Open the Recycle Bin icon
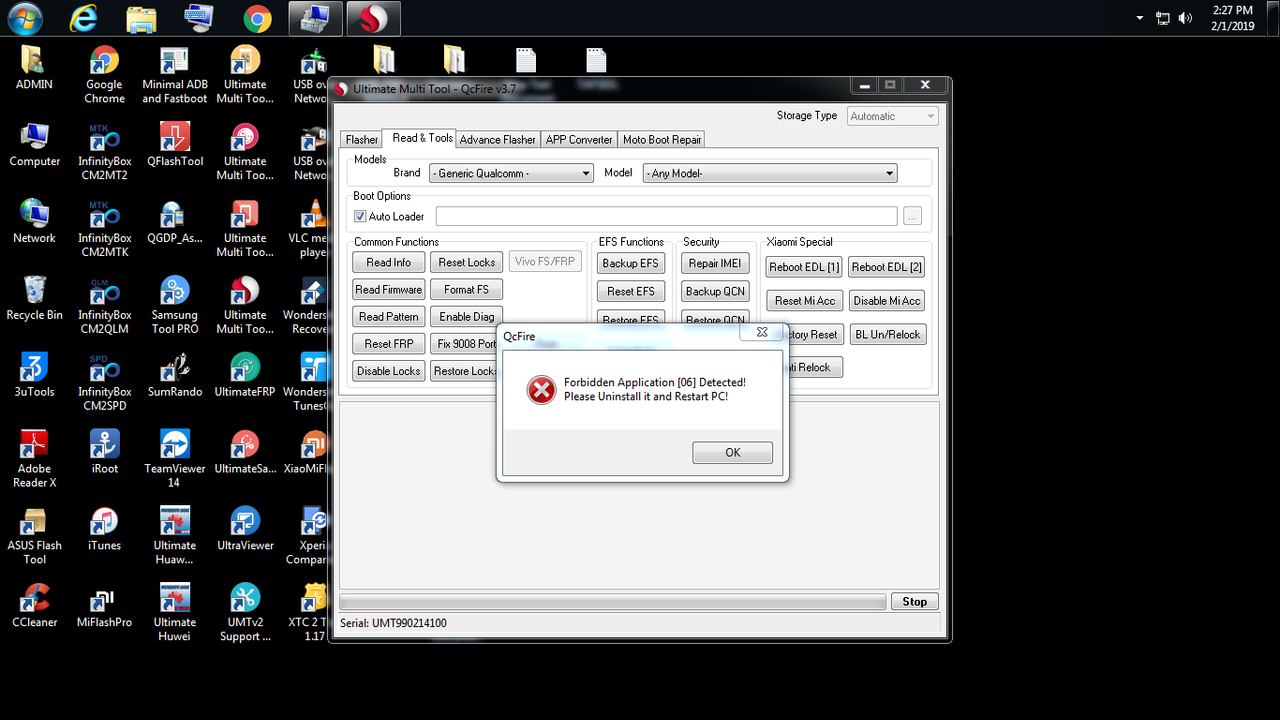 coord(34,298)
